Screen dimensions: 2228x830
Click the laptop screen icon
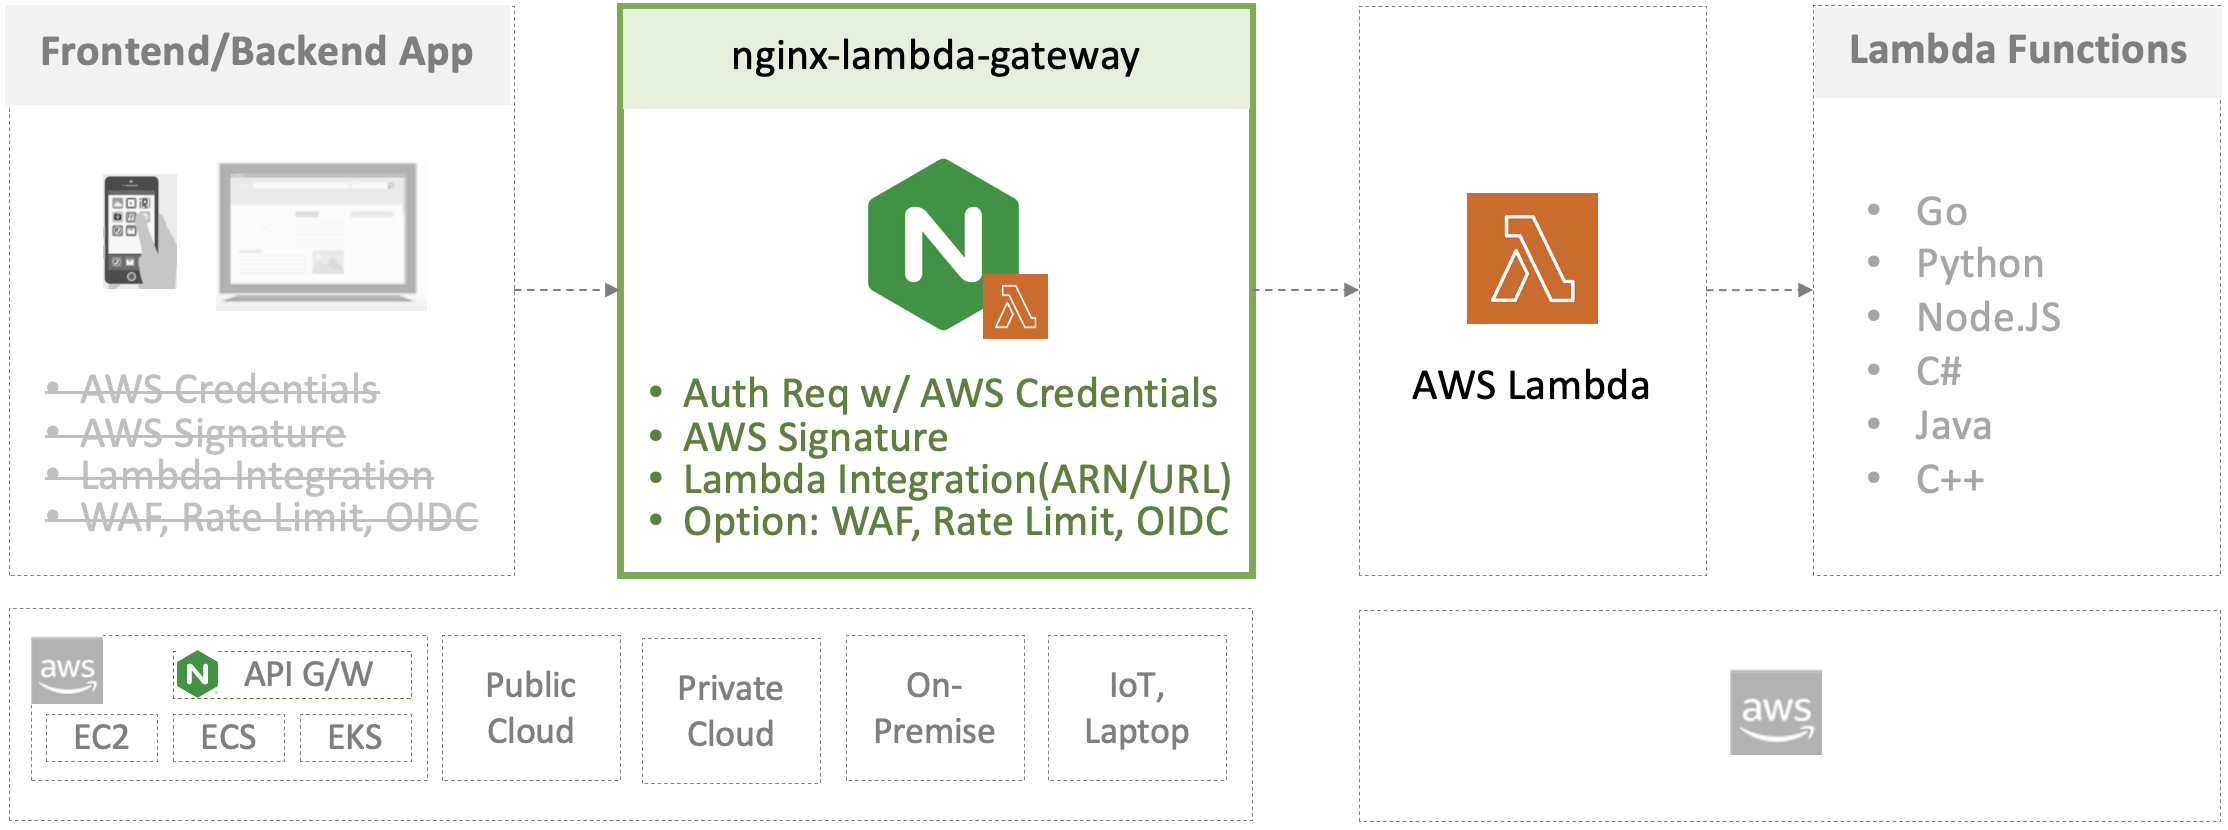pos(320,234)
